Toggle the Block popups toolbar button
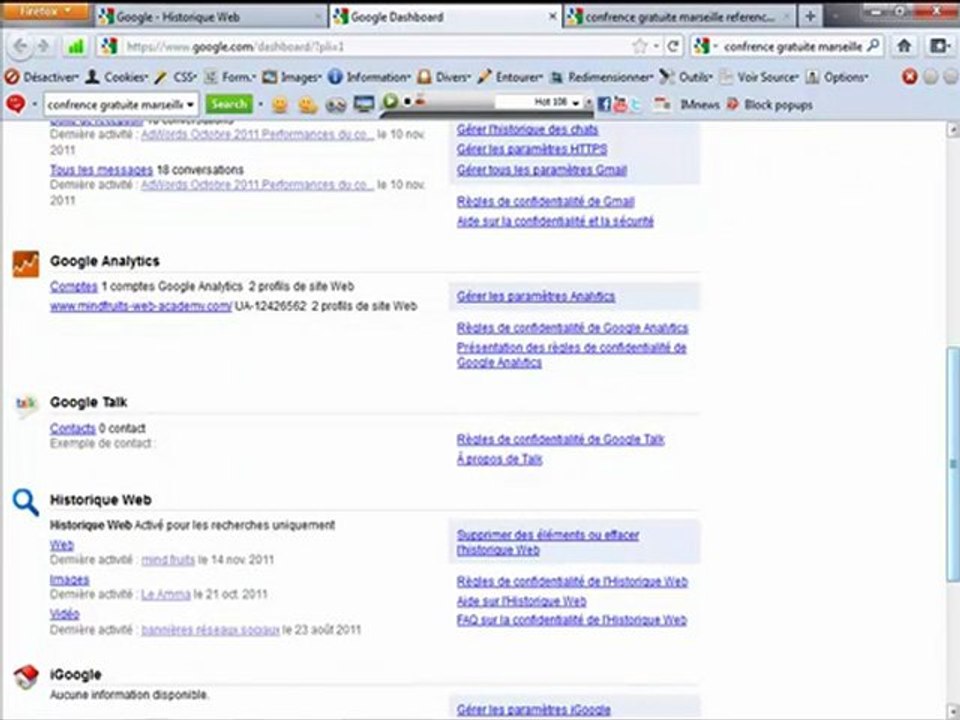 [x=770, y=105]
